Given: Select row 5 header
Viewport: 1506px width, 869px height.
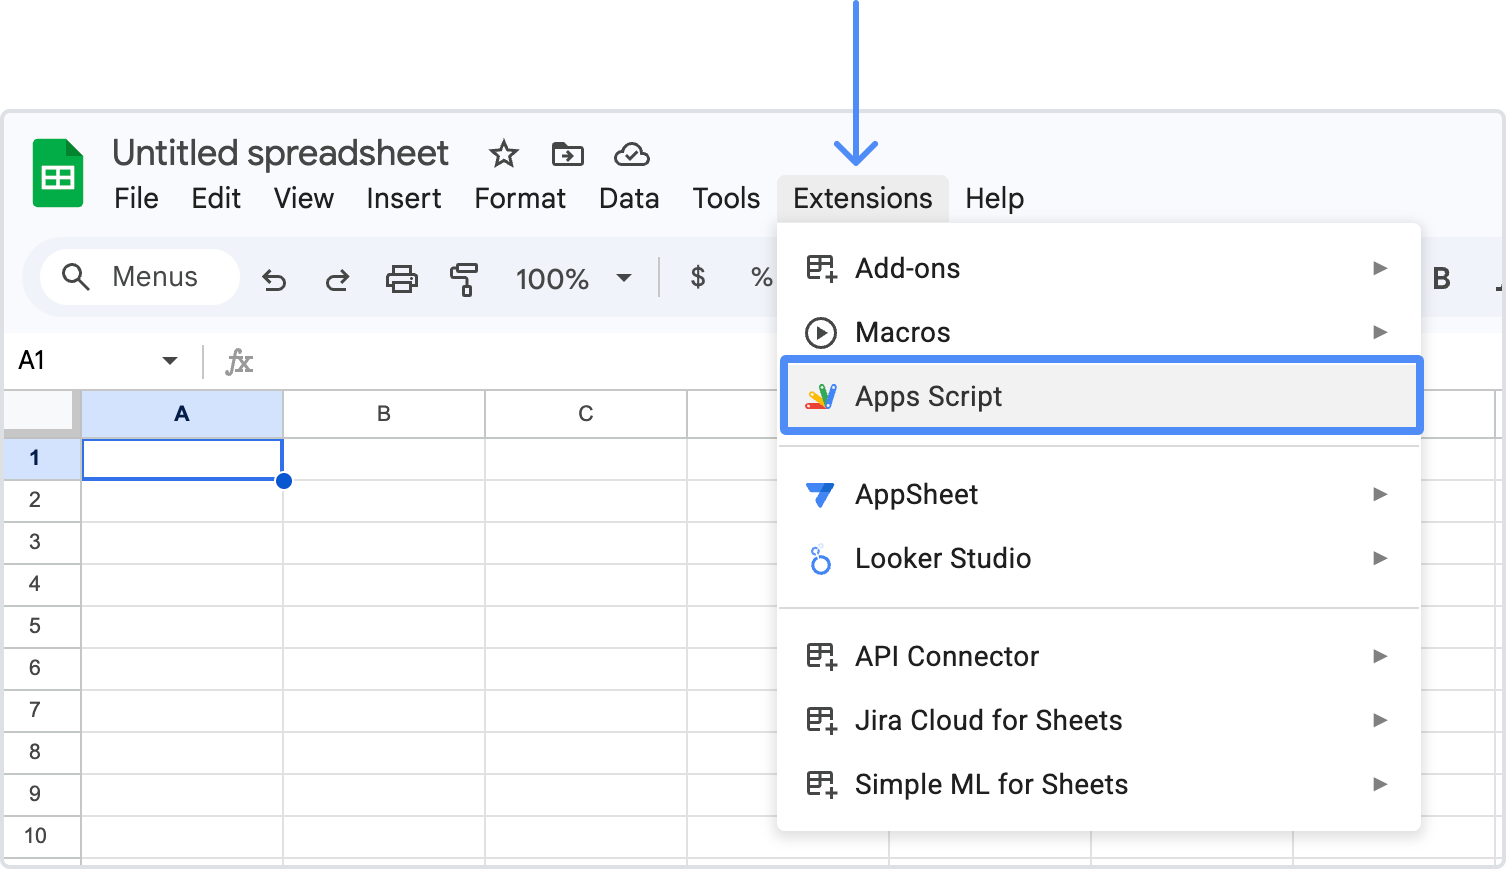Looking at the screenshot, I should click(42, 626).
